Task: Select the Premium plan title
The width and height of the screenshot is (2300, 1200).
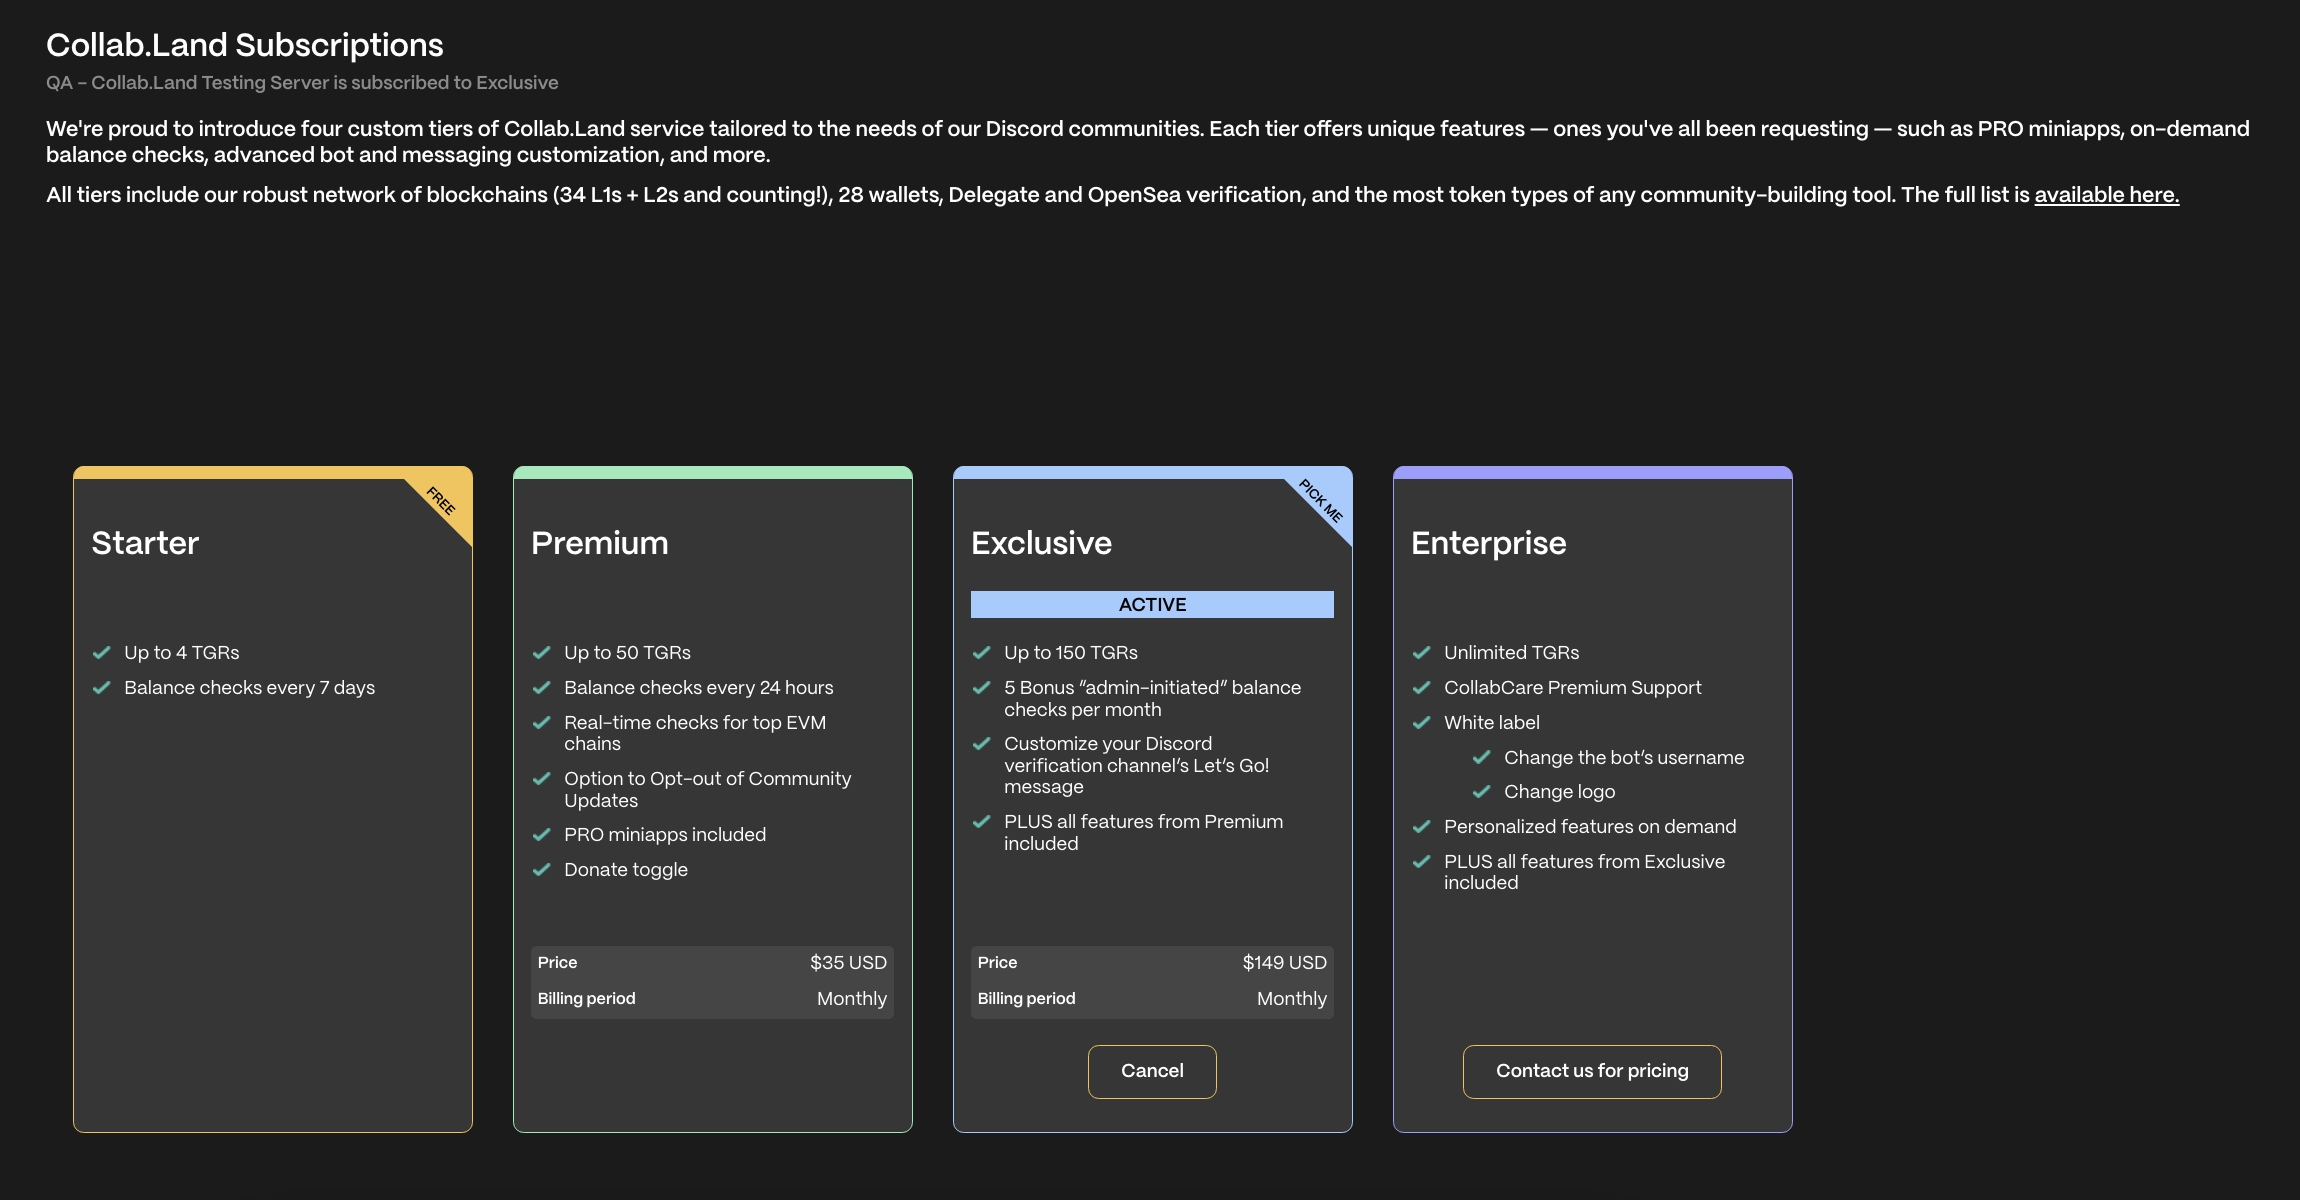Action: coord(599,543)
